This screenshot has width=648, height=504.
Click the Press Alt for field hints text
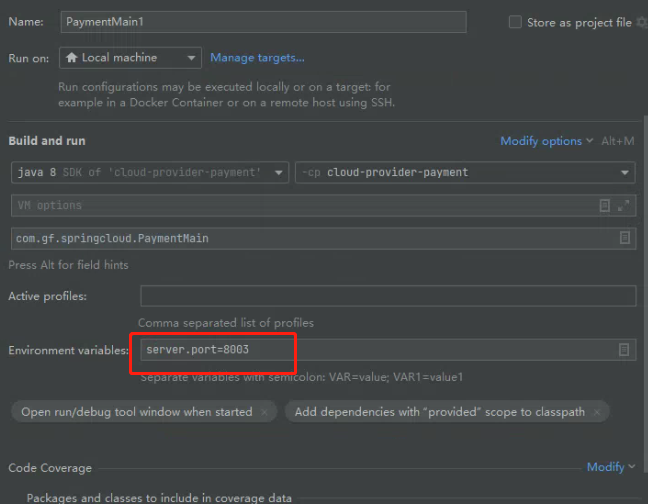tap(68, 265)
